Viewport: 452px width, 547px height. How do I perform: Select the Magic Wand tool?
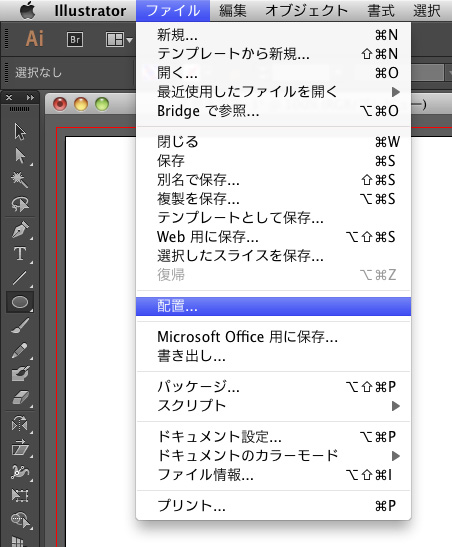tap(20, 180)
